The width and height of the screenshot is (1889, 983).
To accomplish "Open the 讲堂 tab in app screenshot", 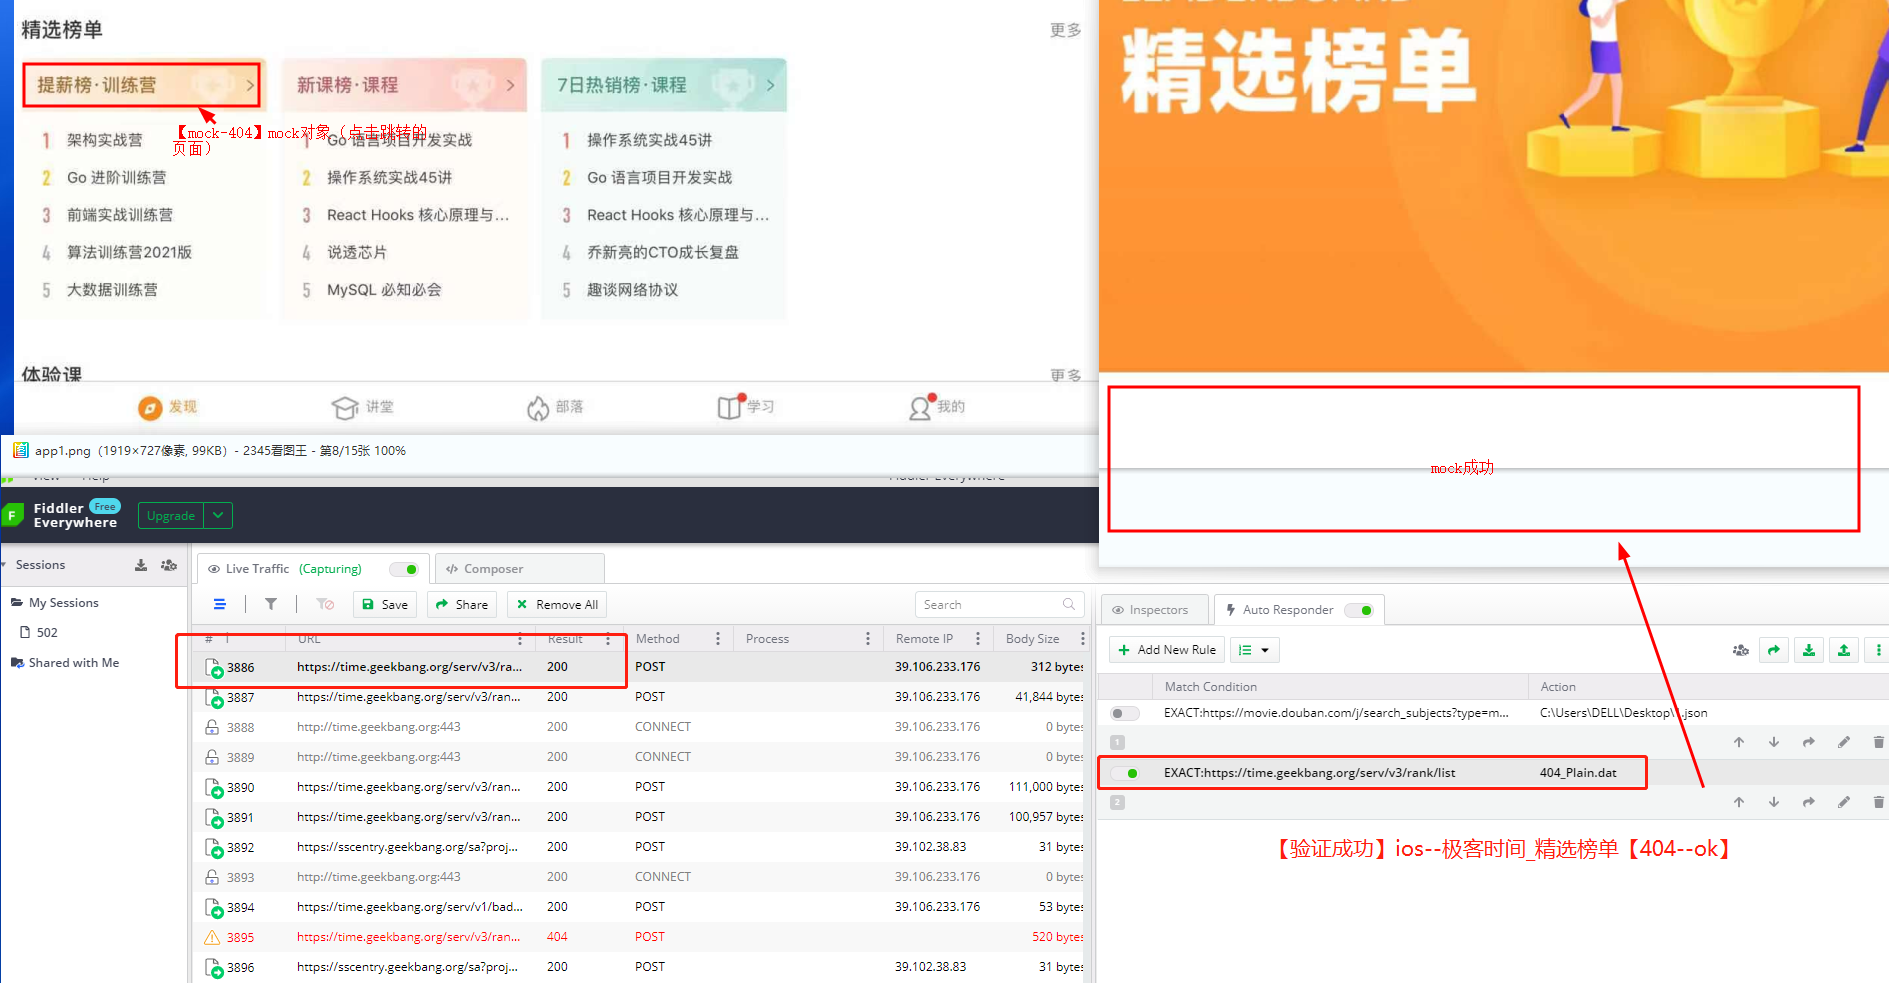I will point(363,407).
